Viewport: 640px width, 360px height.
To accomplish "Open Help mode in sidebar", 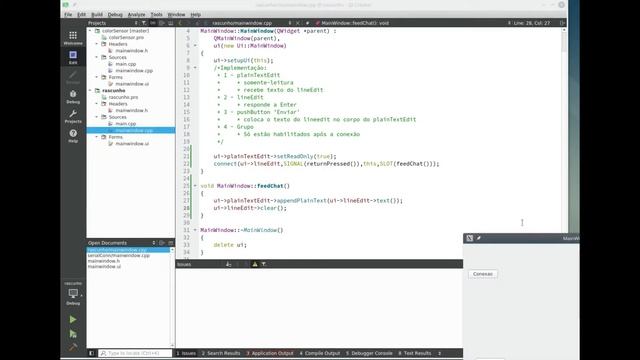I will 73,136.
